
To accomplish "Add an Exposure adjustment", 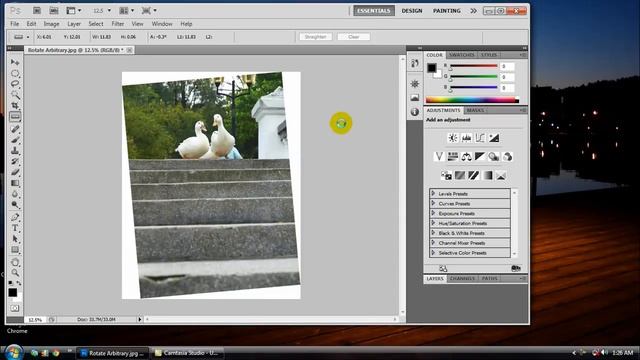I will pyautogui.click(x=494, y=138).
